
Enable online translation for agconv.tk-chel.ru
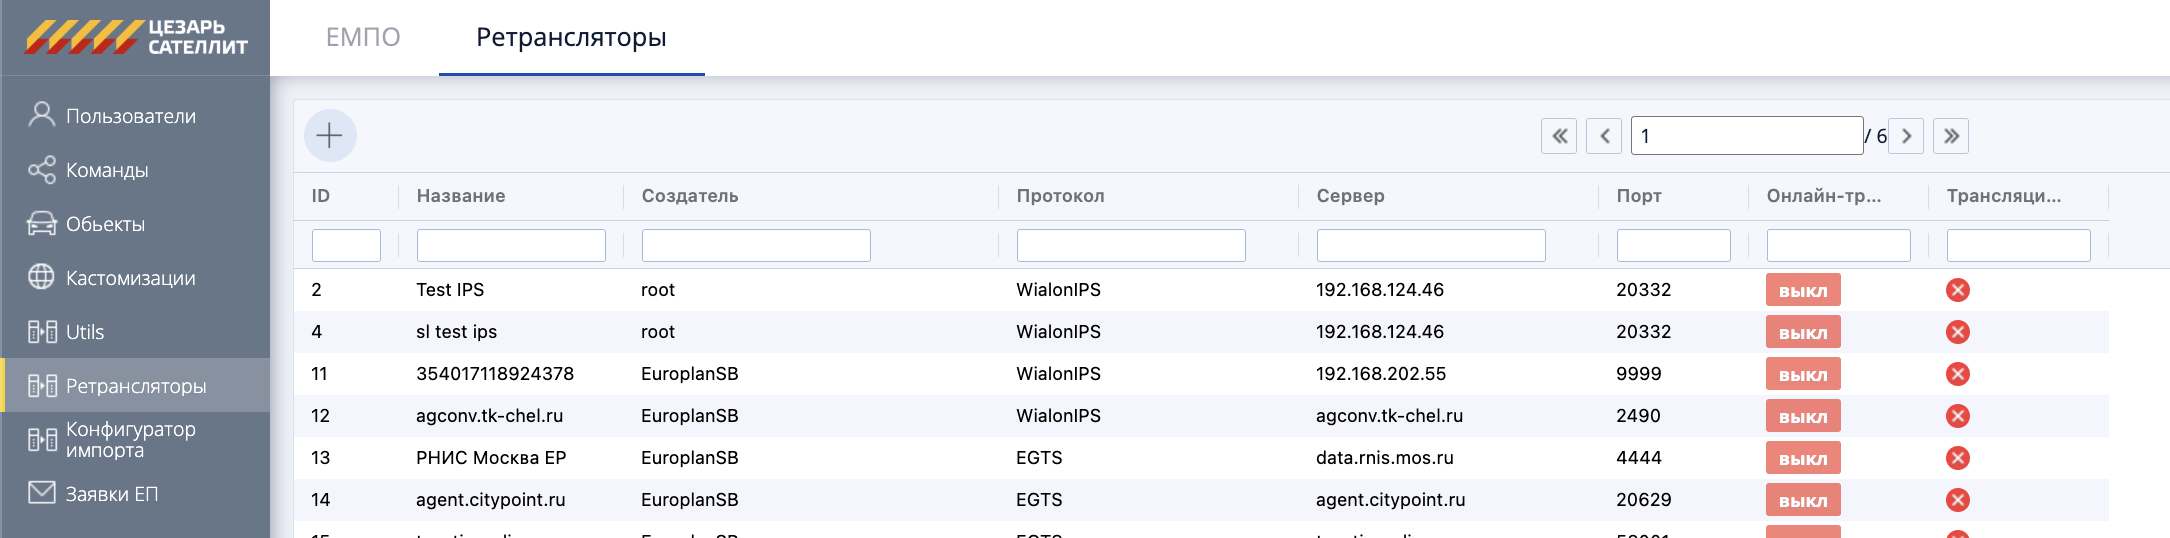(1802, 416)
